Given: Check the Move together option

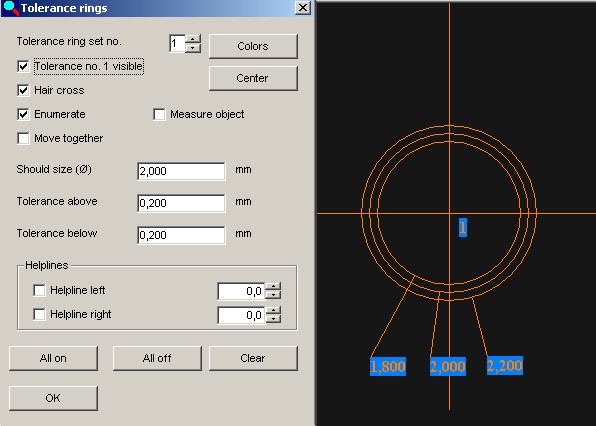Looking at the screenshot, I should 23,138.
